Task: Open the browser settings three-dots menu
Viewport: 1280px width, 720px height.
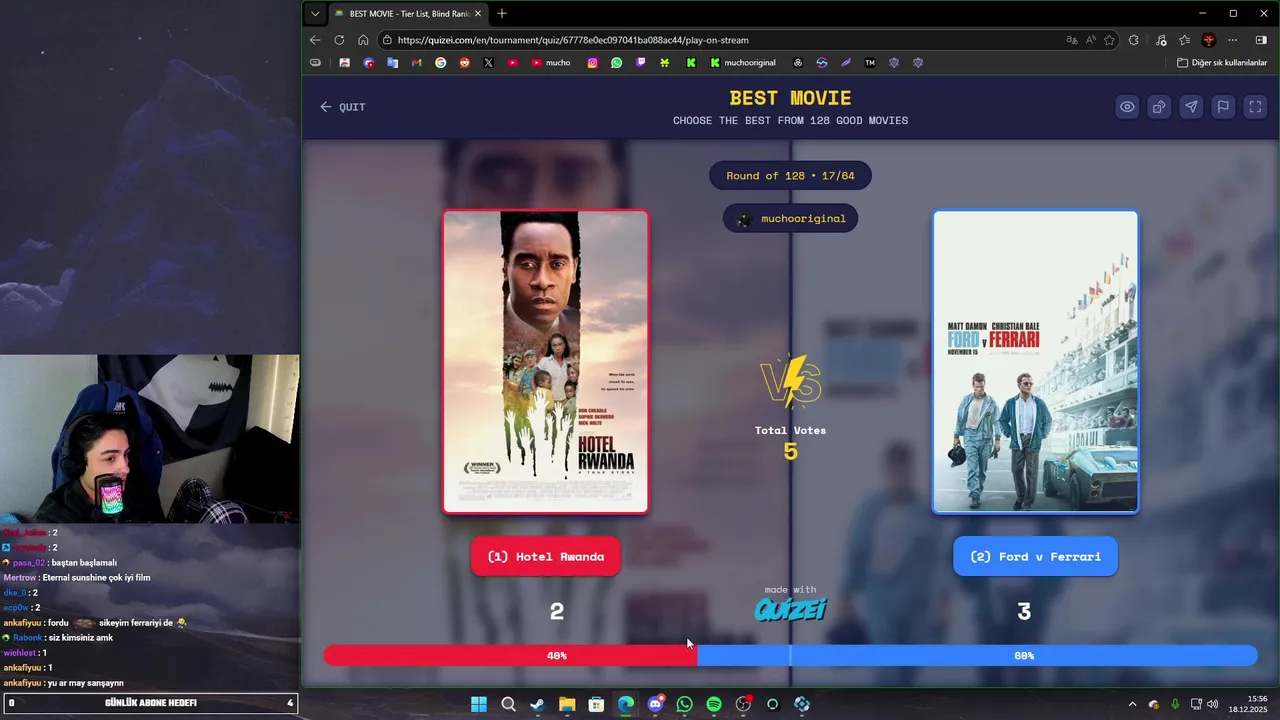Action: coord(1232,40)
